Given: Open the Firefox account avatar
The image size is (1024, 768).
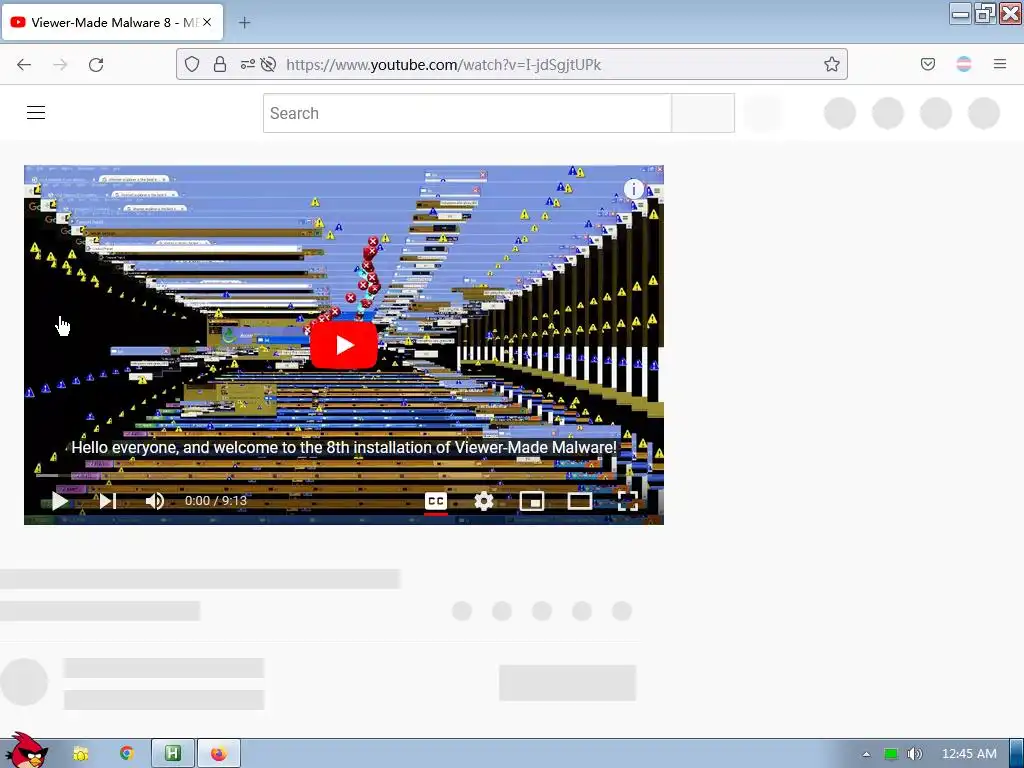Looking at the screenshot, I should (964, 64).
